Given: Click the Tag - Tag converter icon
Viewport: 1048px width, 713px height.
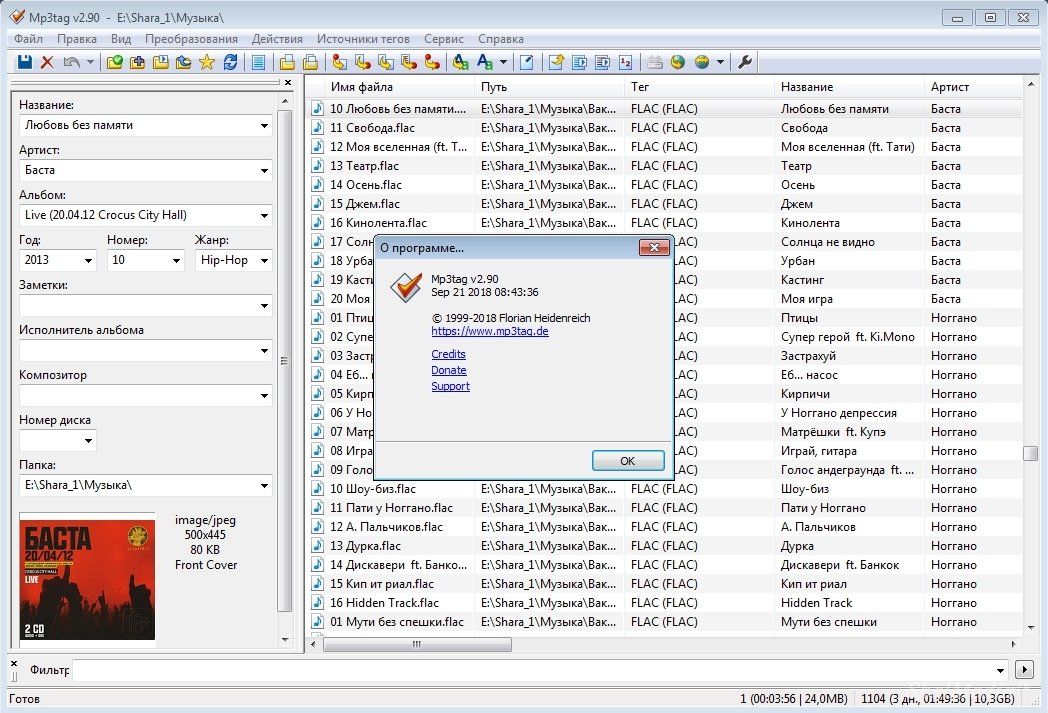Looking at the screenshot, I should click(x=432, y=62).
